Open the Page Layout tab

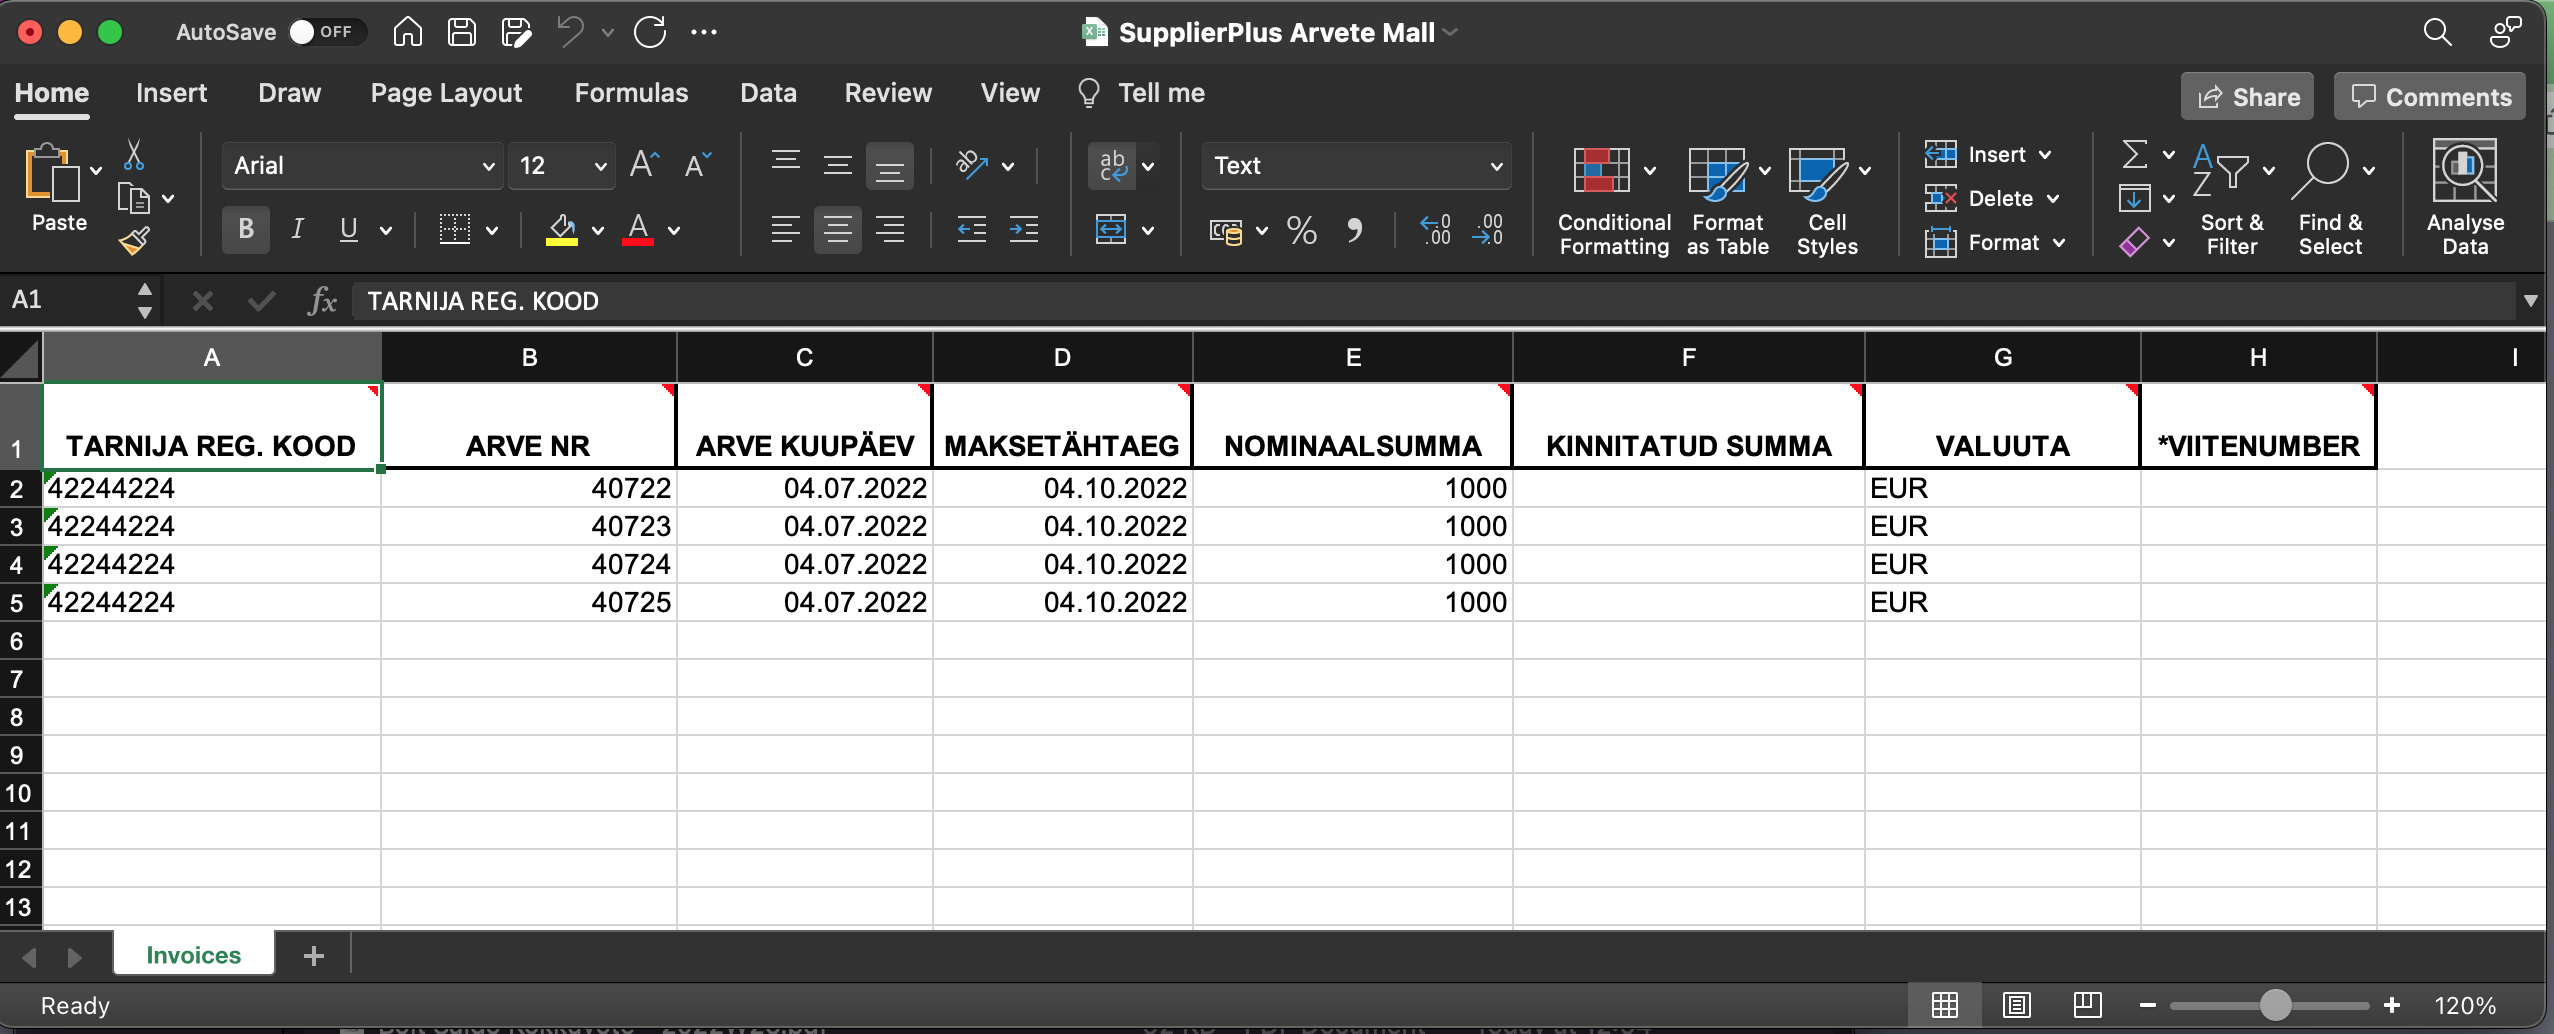pos(446,93)
